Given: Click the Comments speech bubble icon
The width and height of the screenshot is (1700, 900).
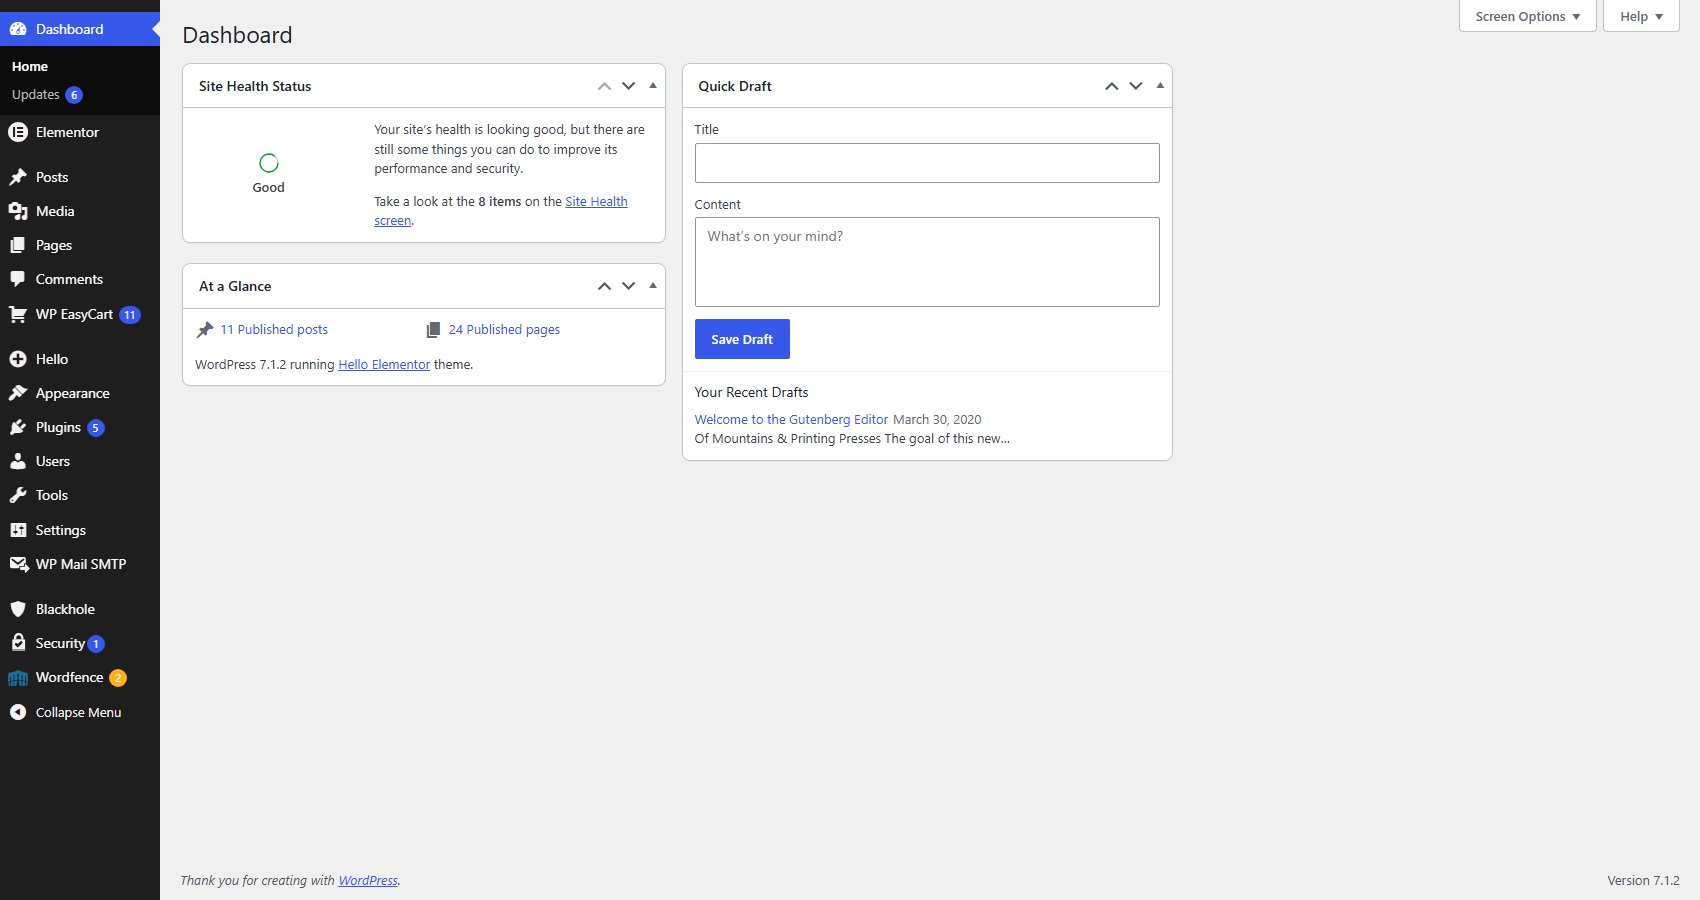Looking at the screenshot, I should coord(18,279).
